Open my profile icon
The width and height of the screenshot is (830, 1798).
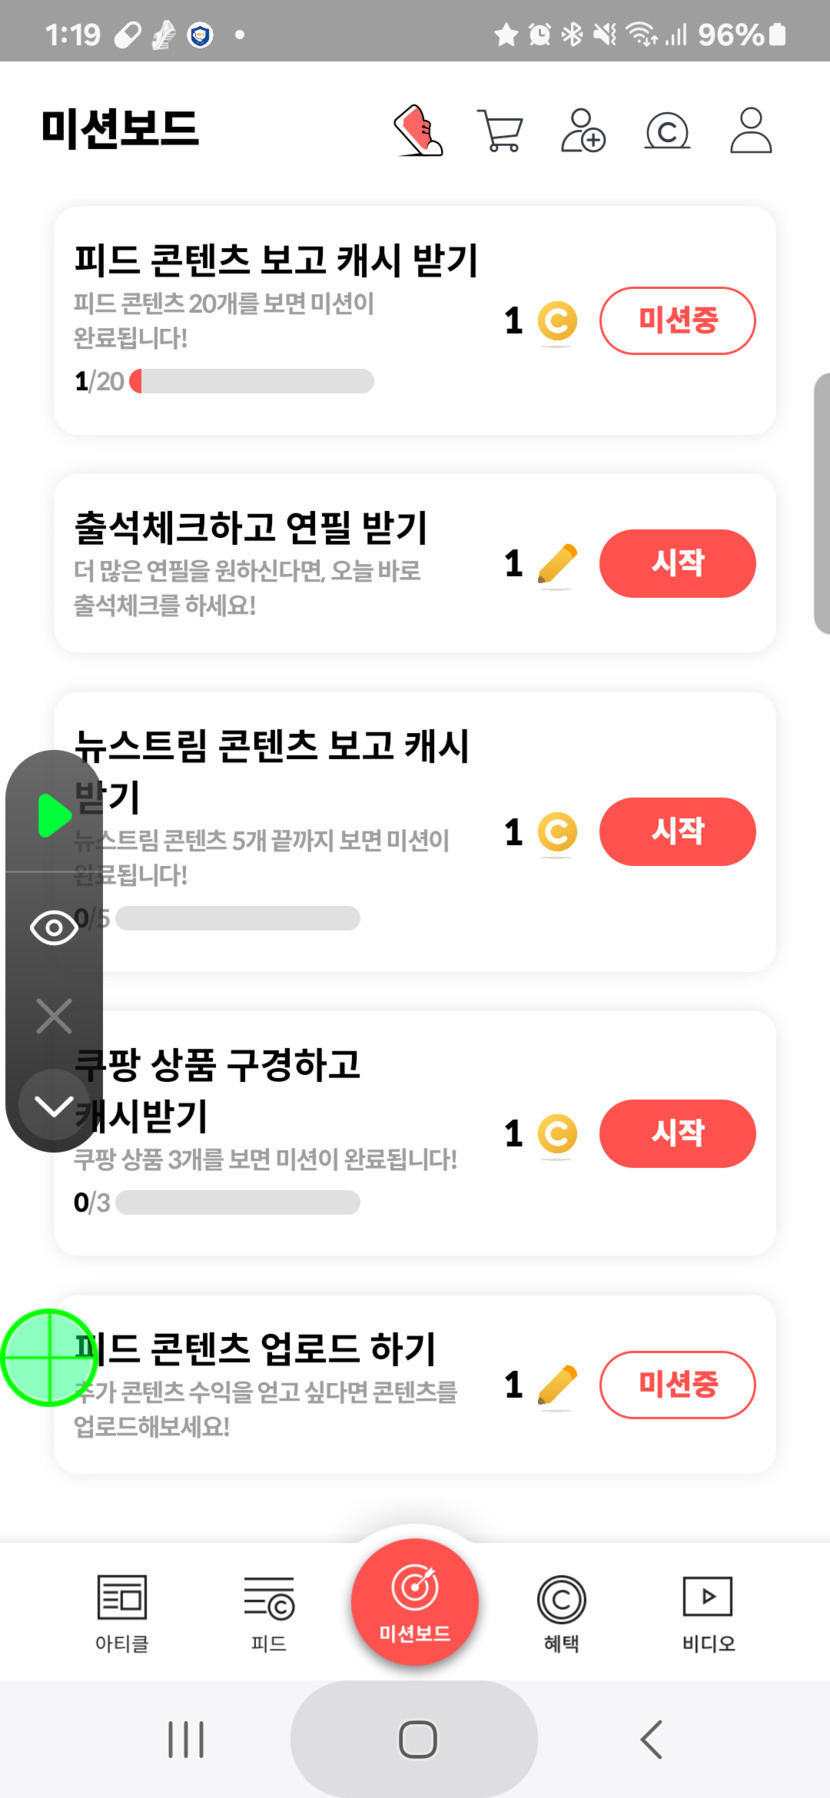[751, 131]
